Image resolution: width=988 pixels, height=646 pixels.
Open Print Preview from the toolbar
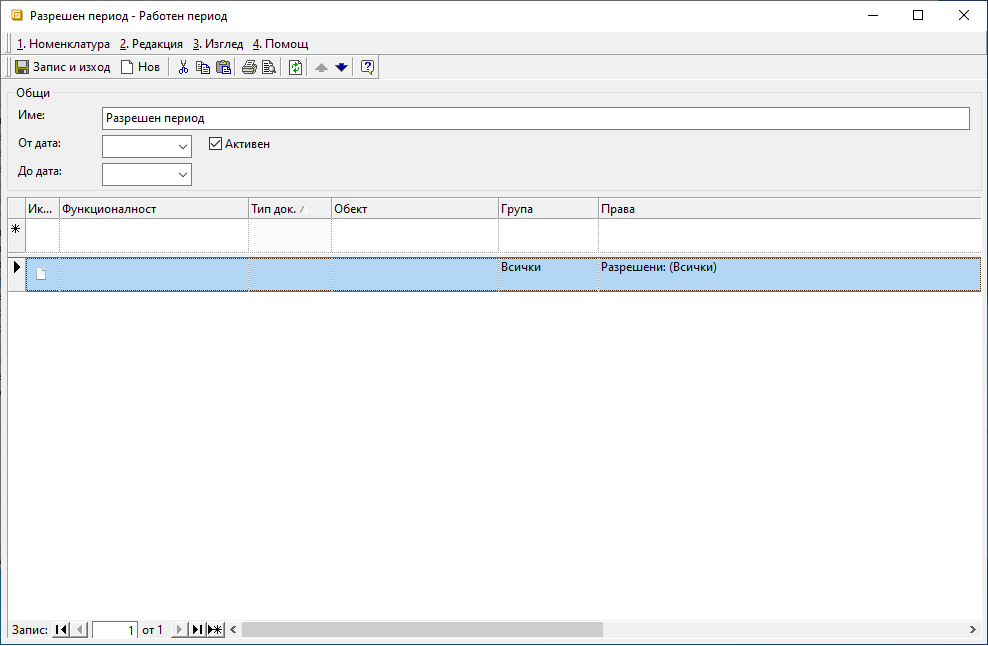point(268,67)
